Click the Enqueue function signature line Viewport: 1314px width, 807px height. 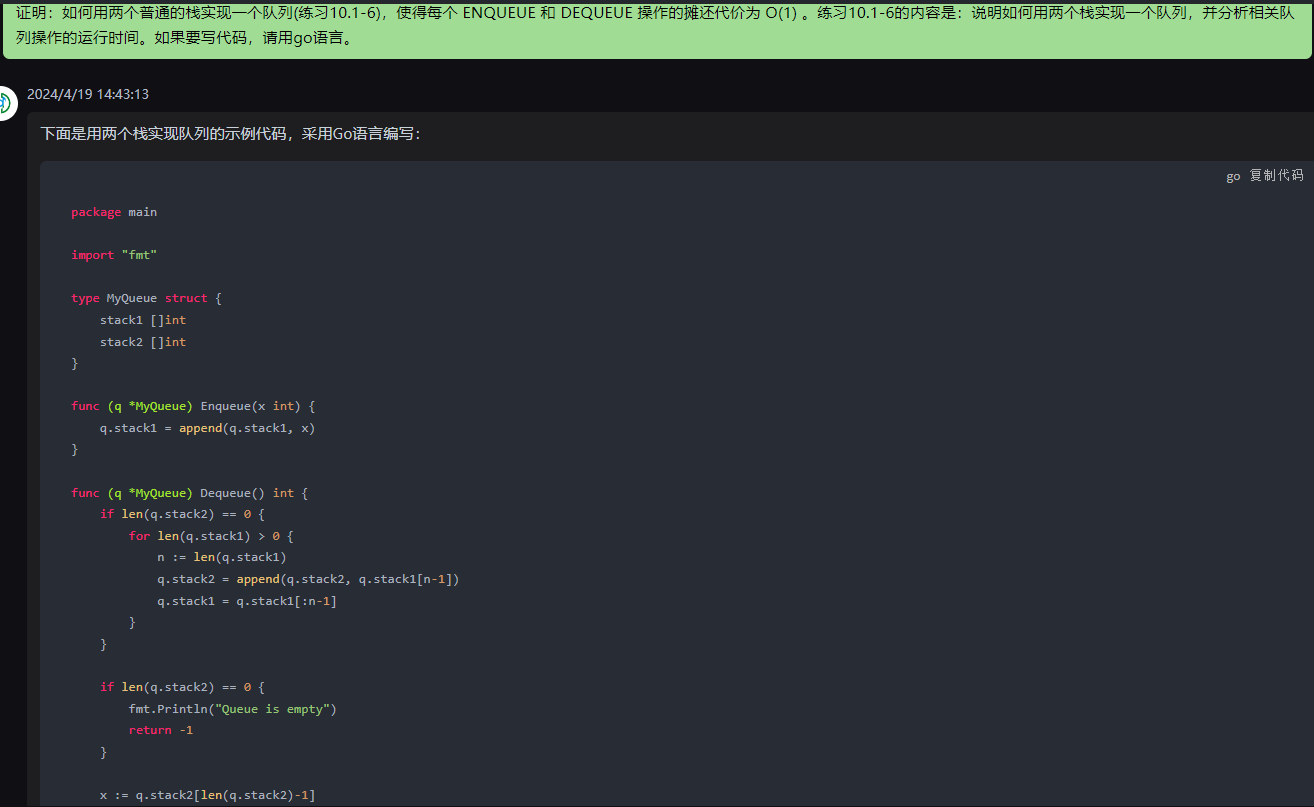coord(193,406)
